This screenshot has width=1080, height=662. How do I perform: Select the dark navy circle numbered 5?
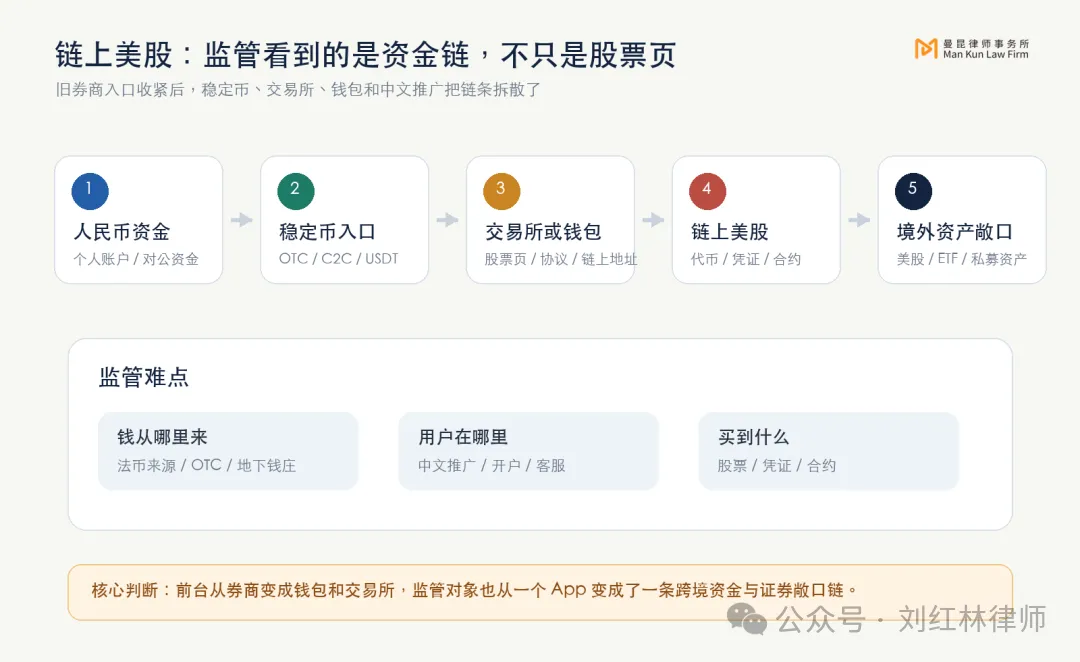click(913, 191)
